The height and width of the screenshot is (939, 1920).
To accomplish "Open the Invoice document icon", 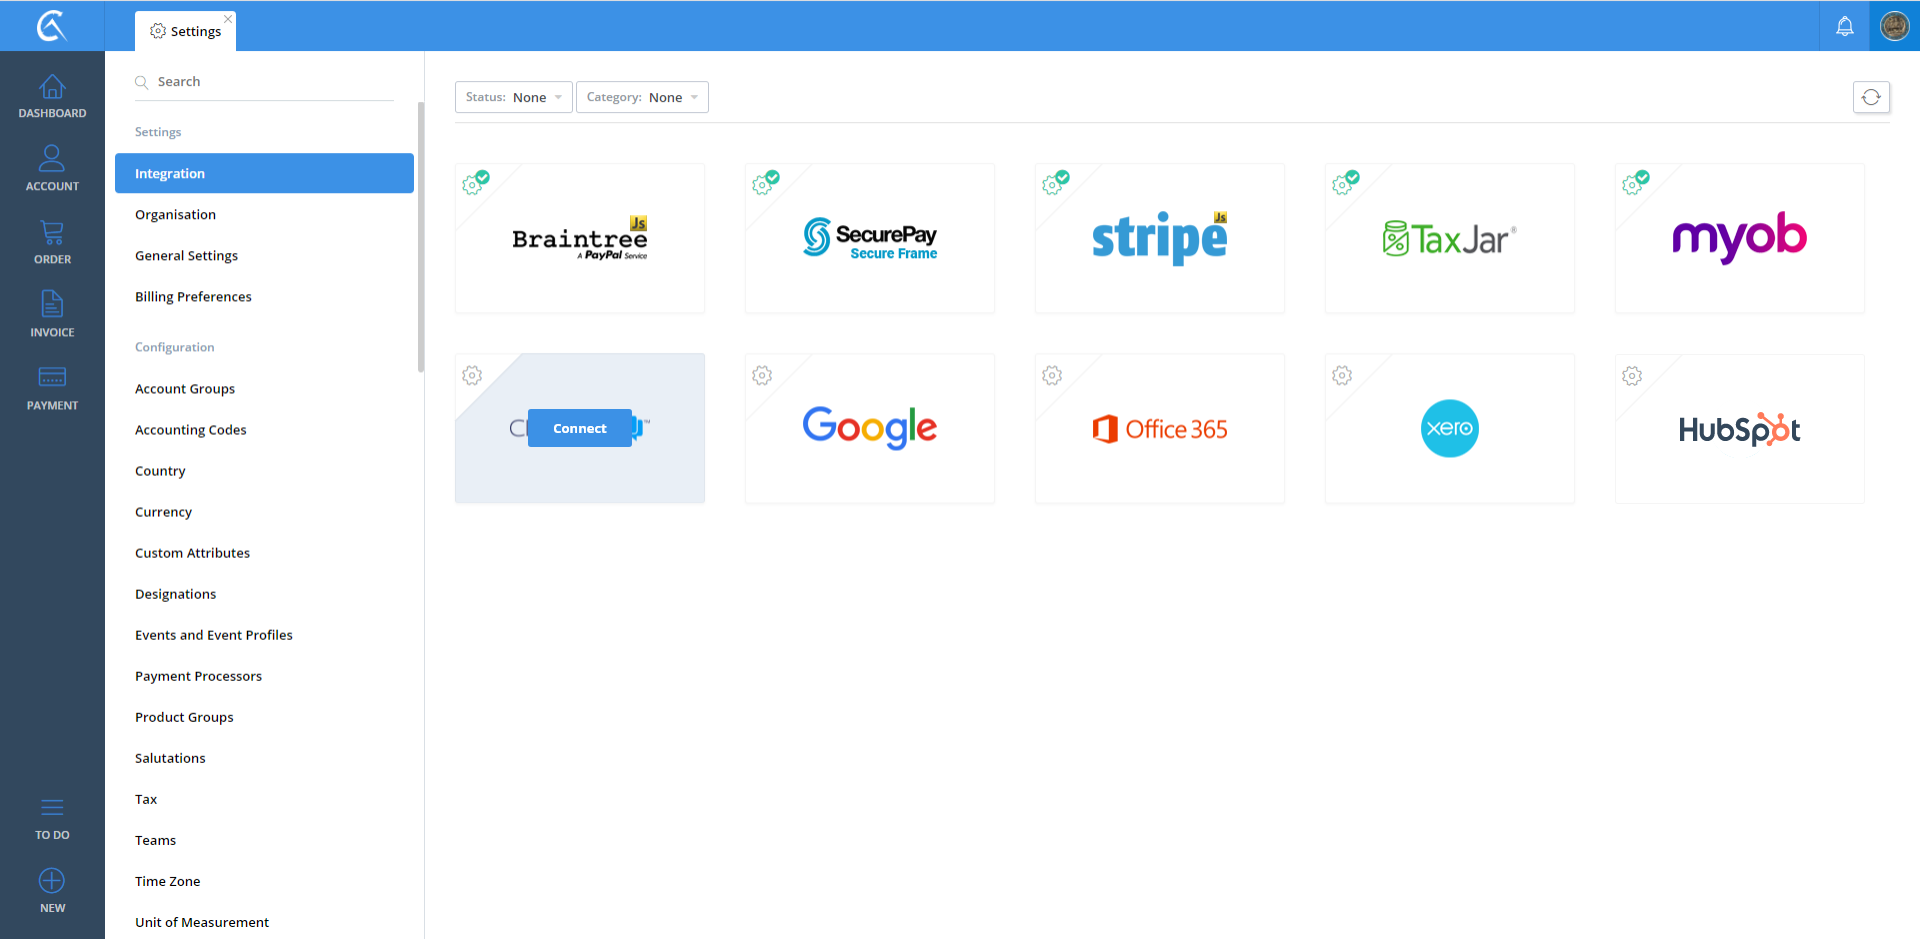I will (52, 304).
